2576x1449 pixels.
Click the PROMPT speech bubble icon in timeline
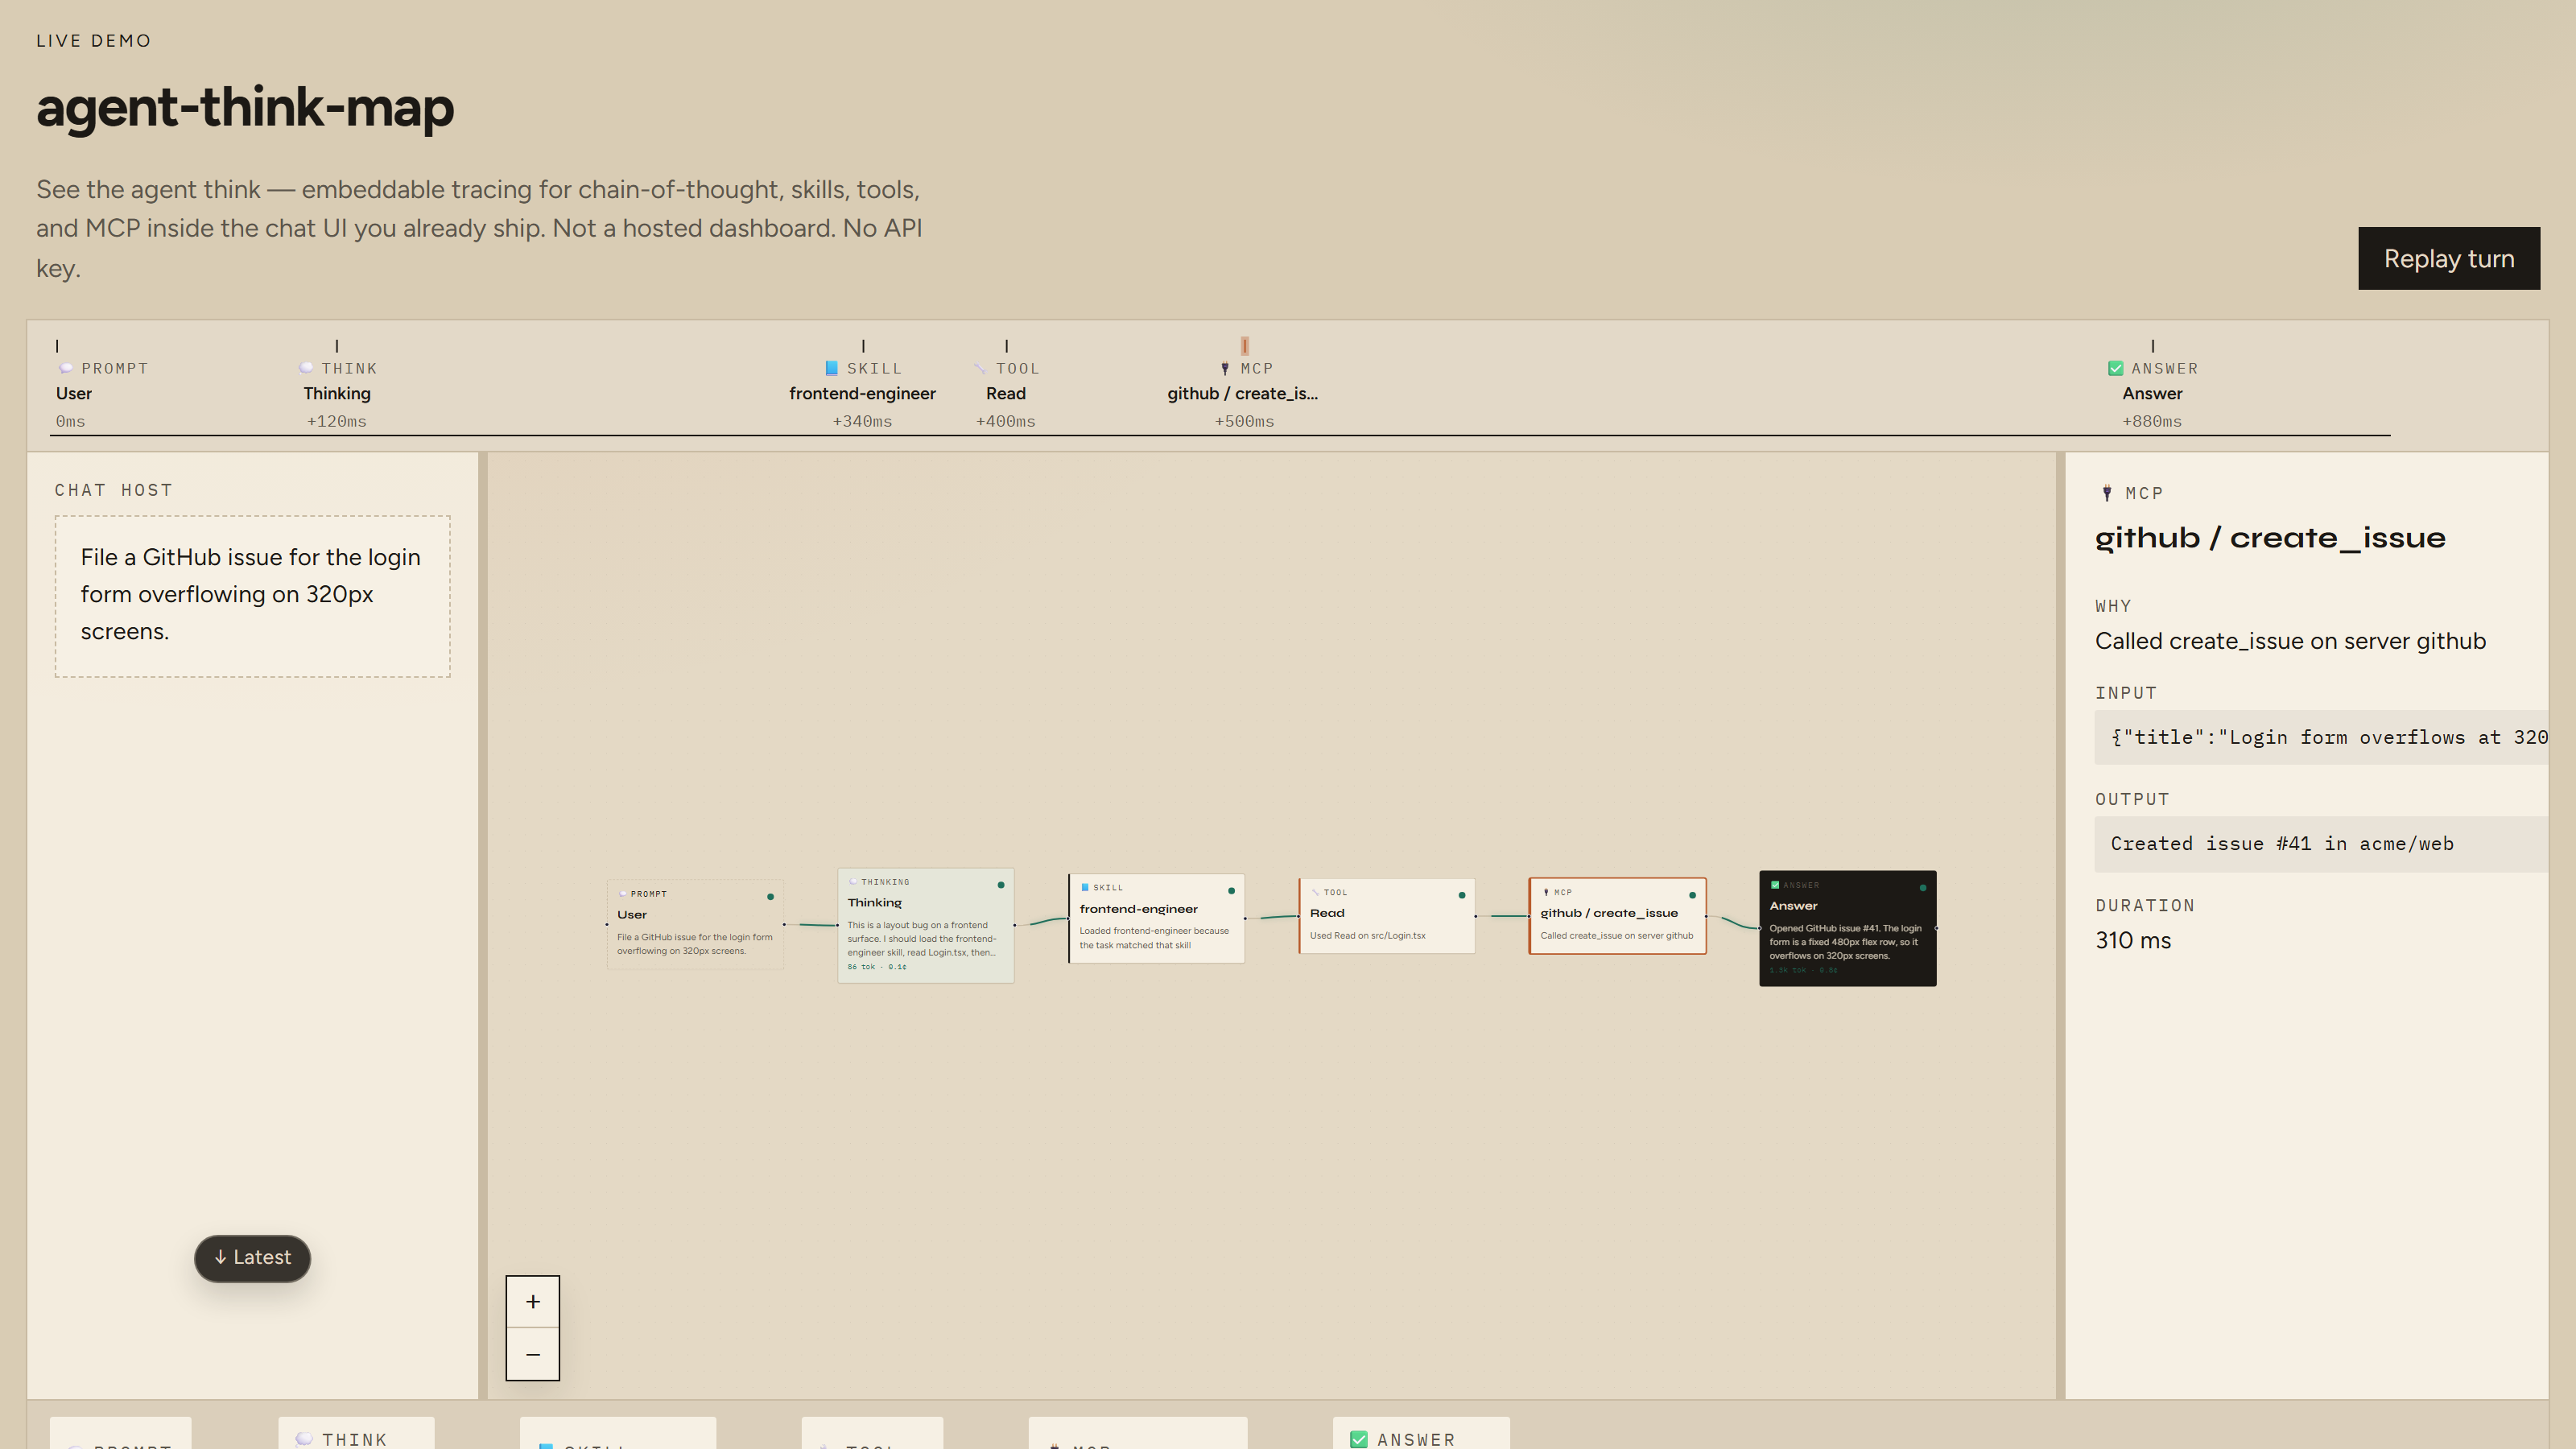(x=66, y=368)
